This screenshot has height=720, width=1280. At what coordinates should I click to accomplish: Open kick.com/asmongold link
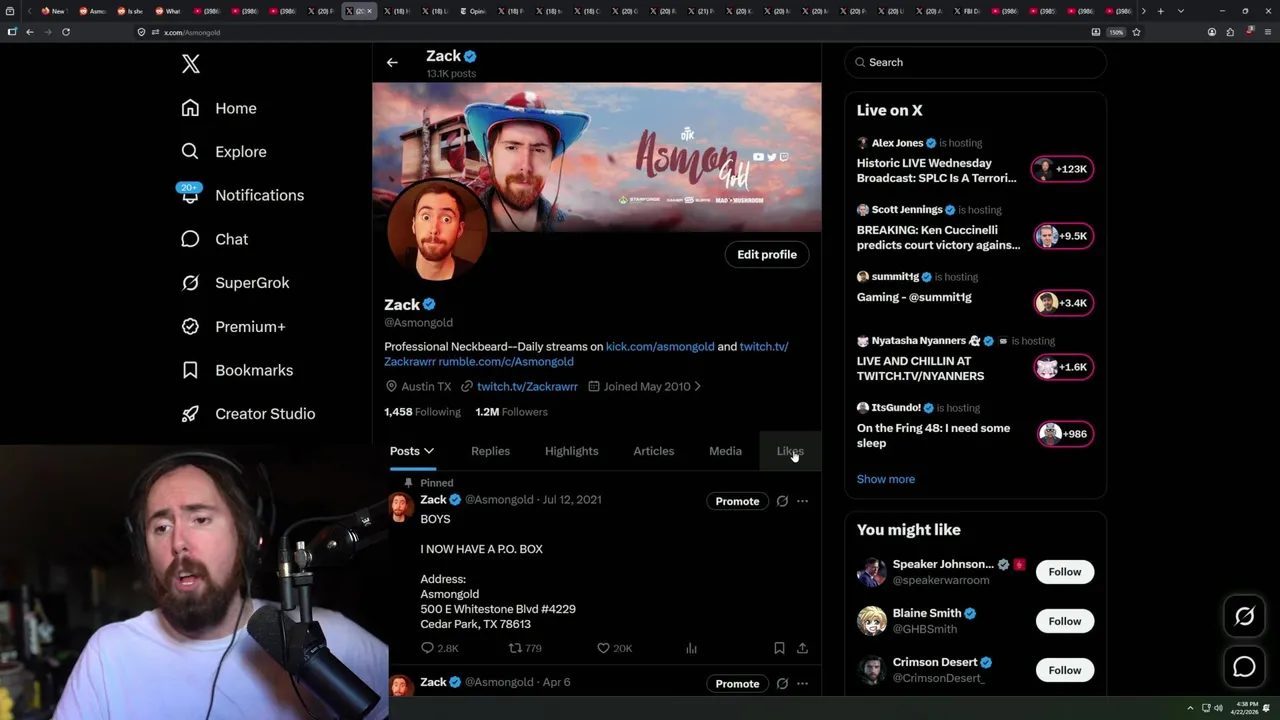pyautogui.click(x=660, y=347)
